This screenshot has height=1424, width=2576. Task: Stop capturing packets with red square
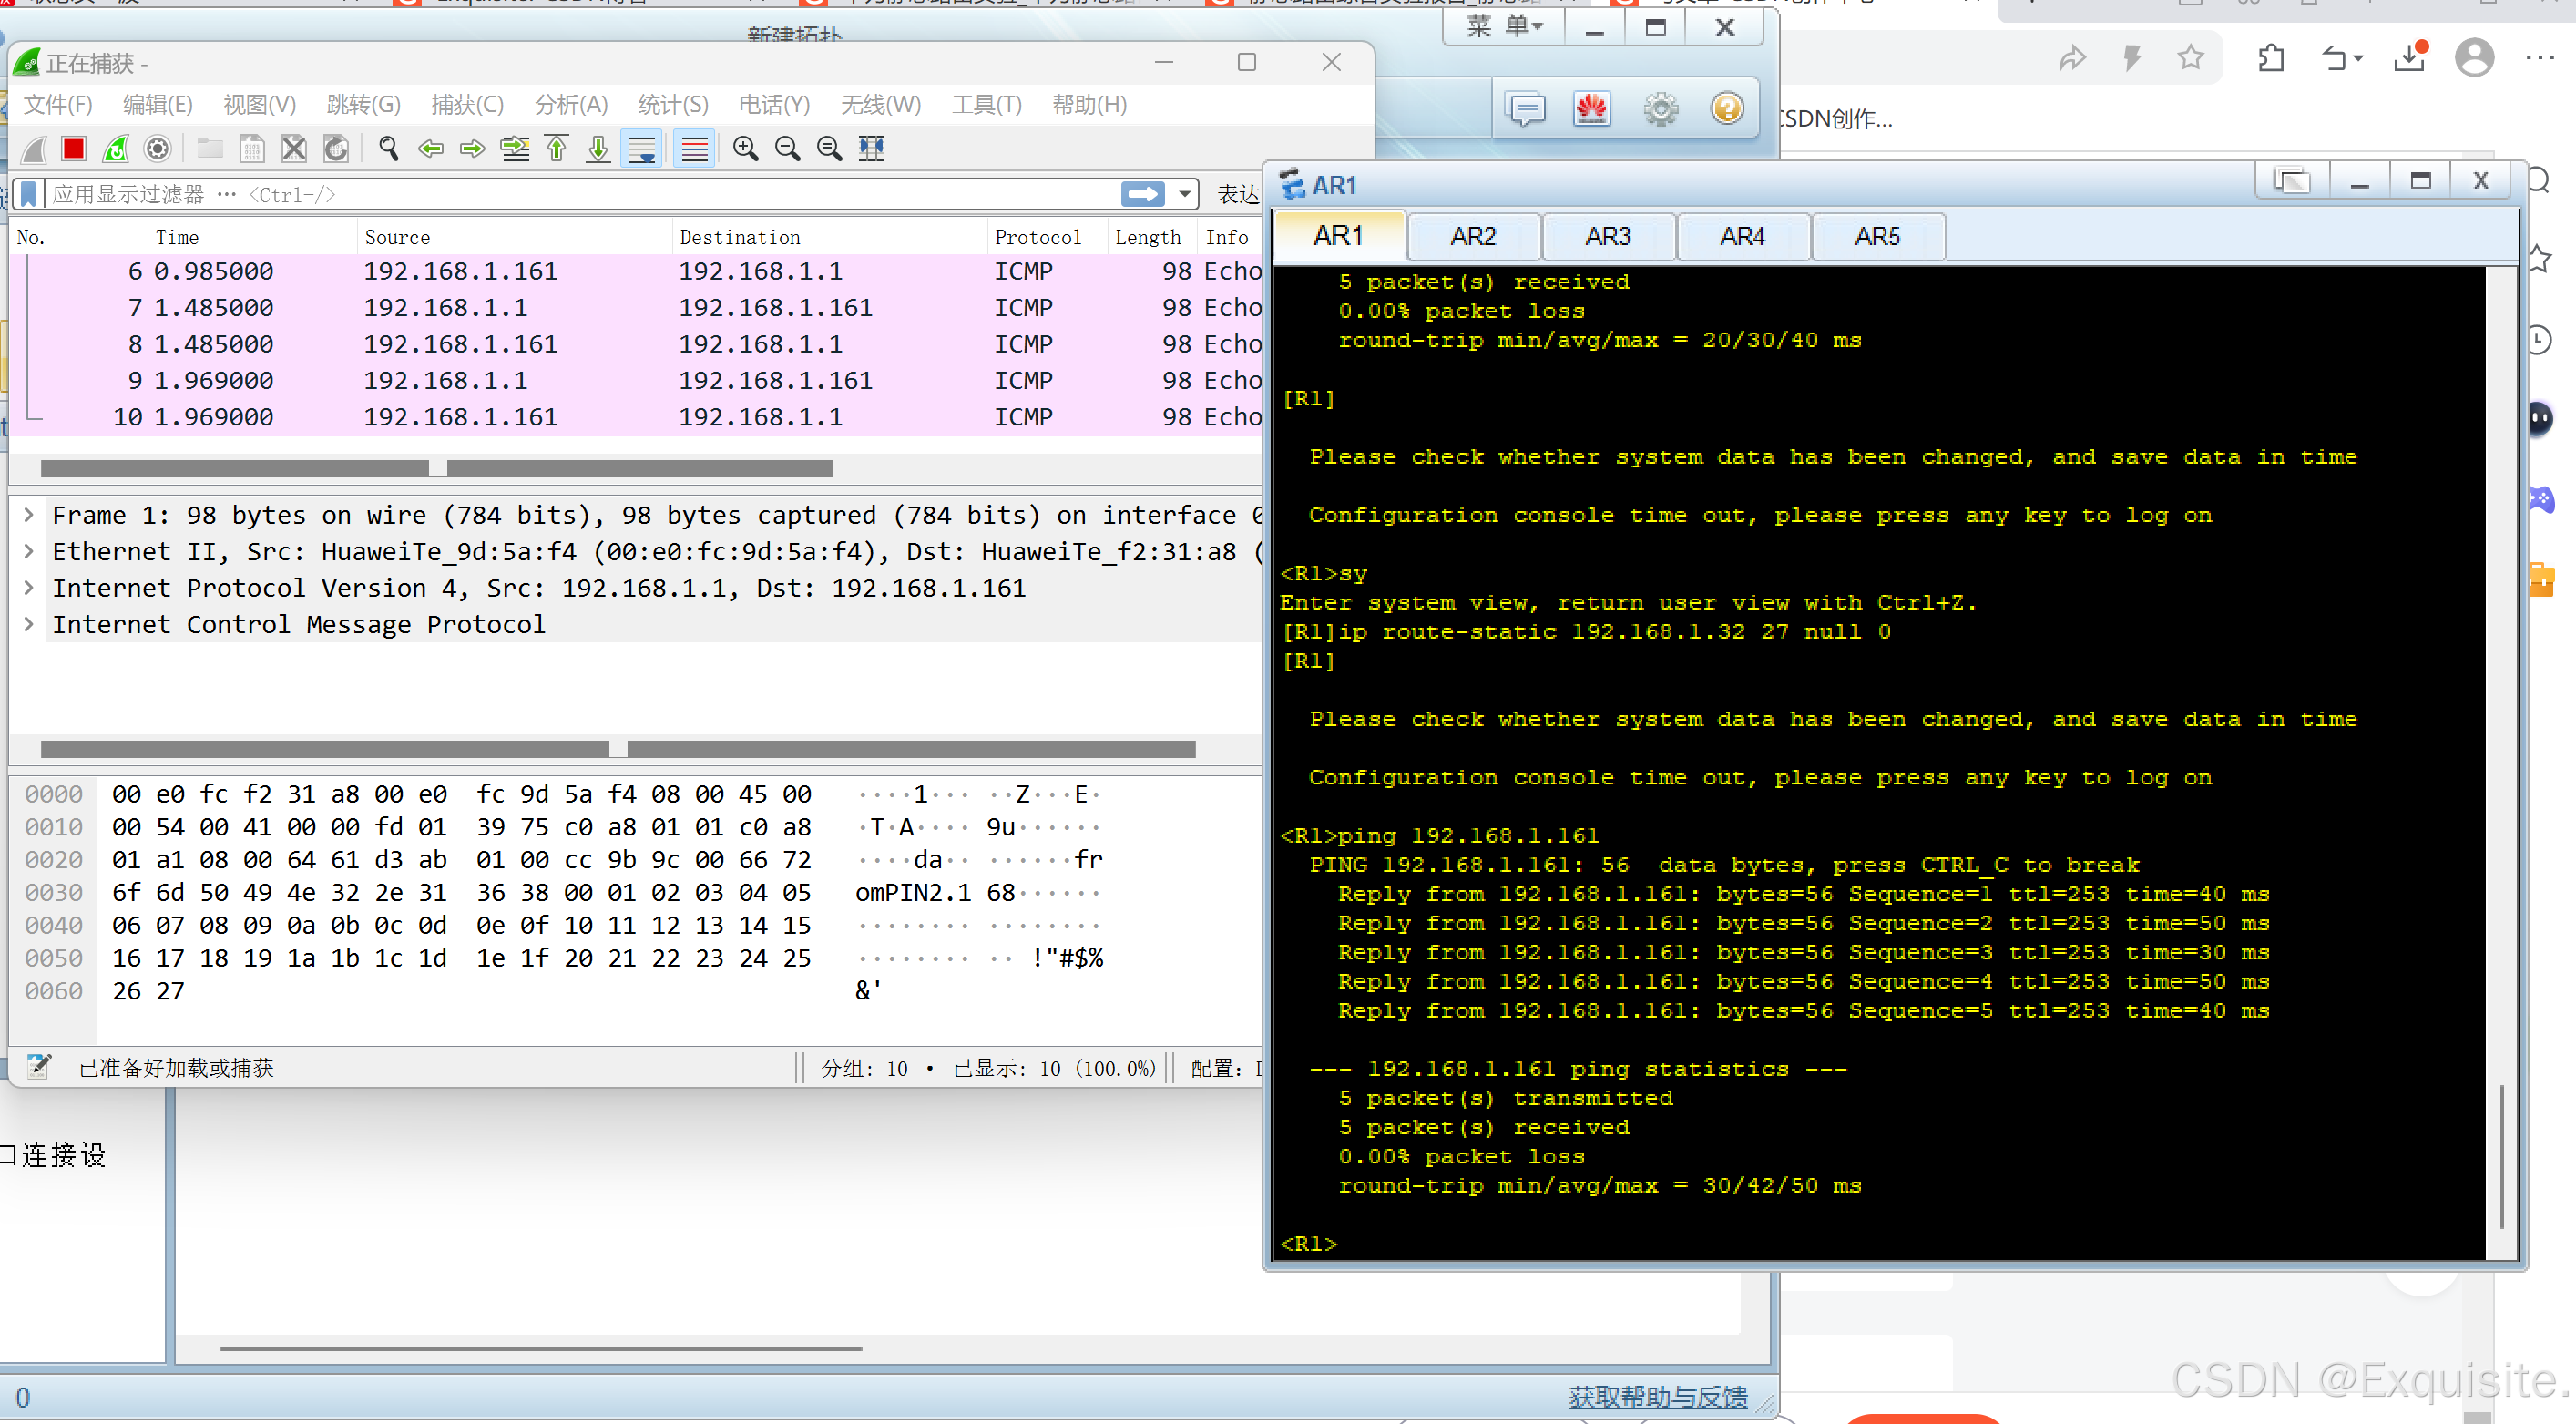tap(73, 149)
